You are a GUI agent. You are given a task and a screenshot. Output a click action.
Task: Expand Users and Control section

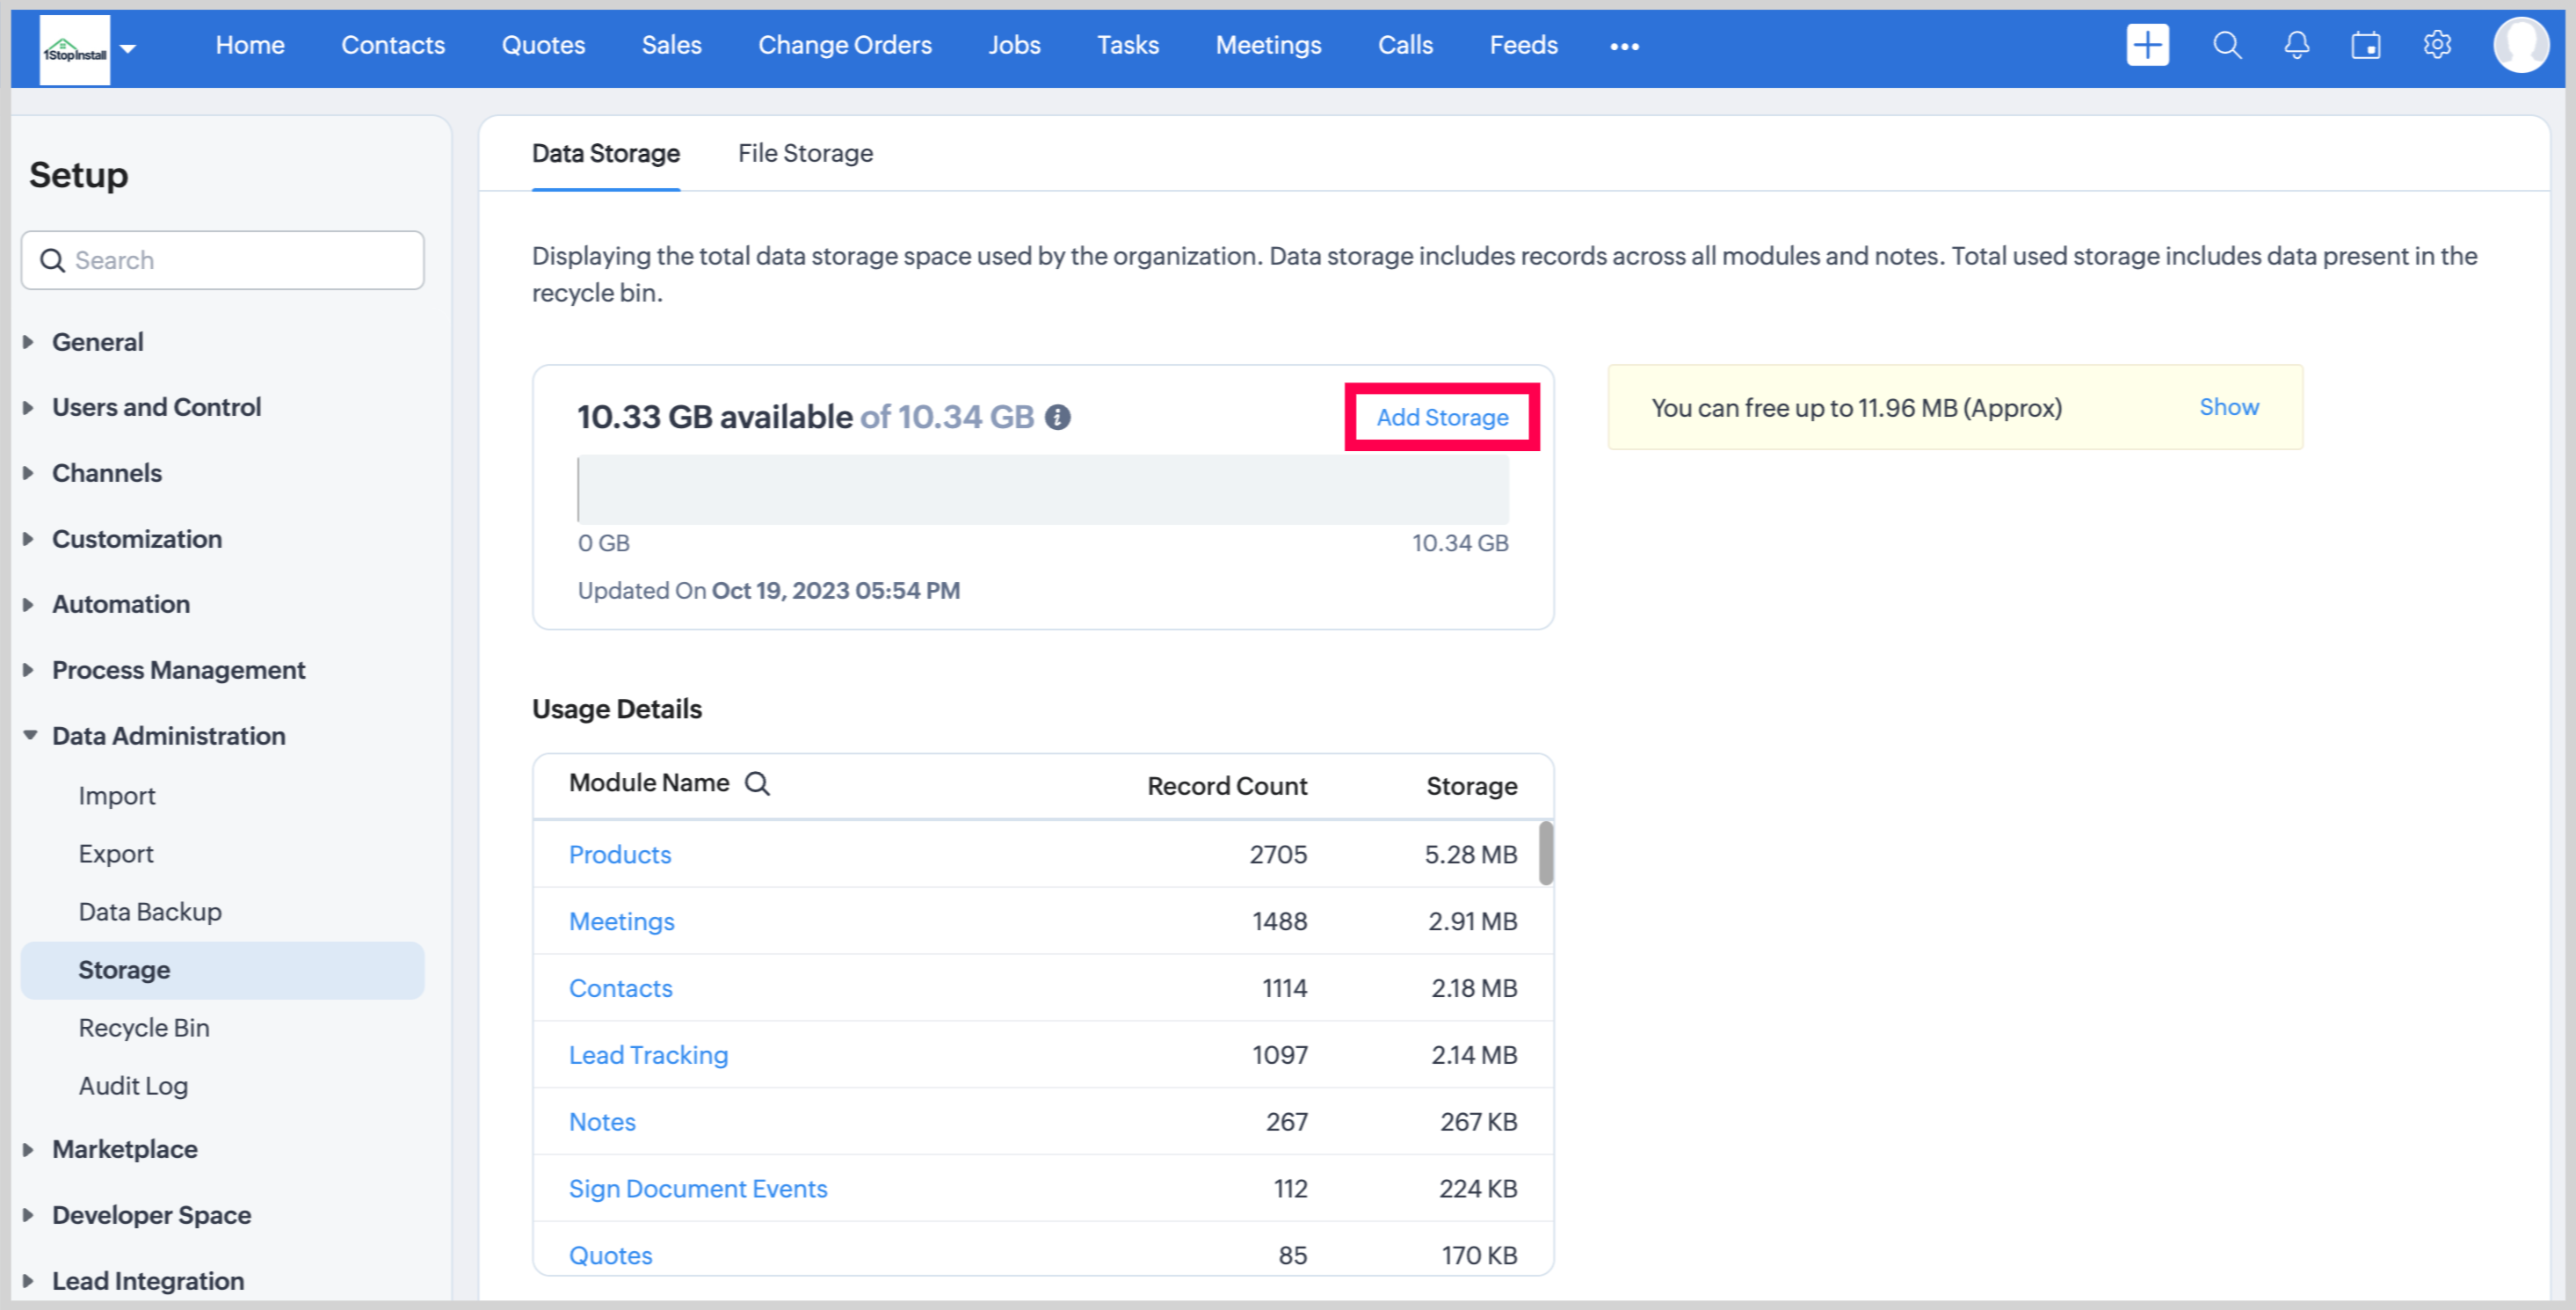click(156, 407)
